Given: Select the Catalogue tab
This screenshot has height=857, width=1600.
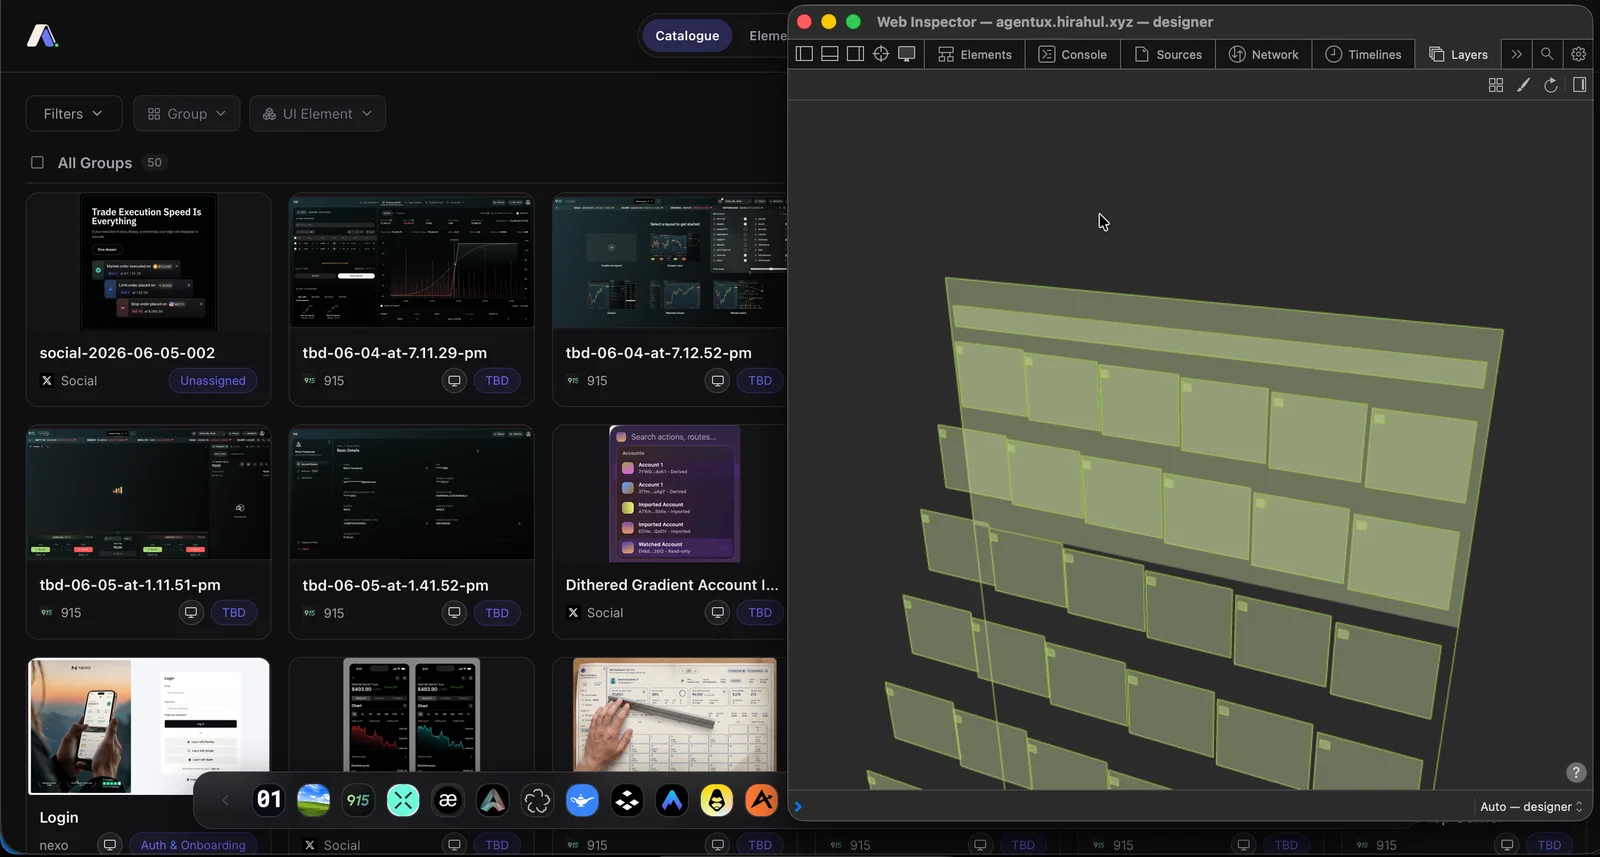Looking at the screenshot, I should [687, 35].
